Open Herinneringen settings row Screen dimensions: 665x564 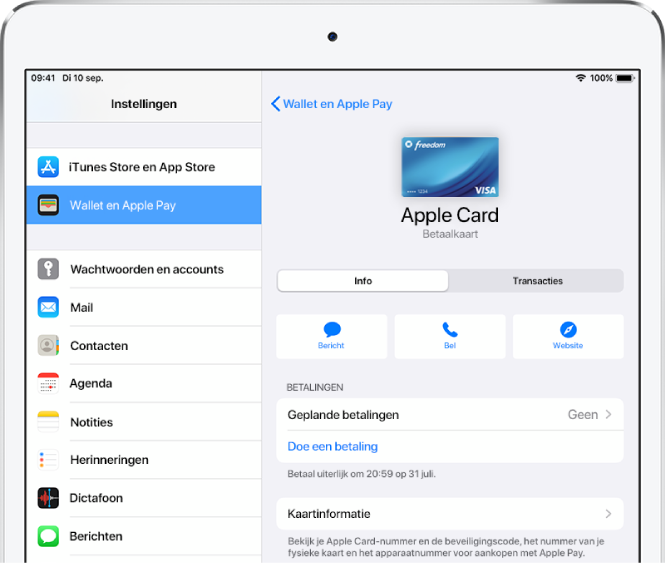click(144, 460)
